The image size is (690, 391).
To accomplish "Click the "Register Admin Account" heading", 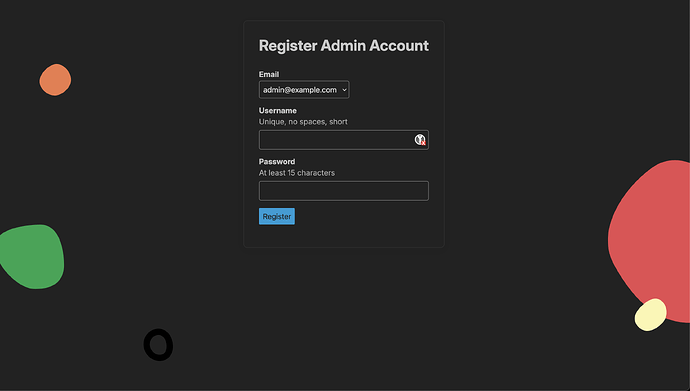I will (344, 46).
